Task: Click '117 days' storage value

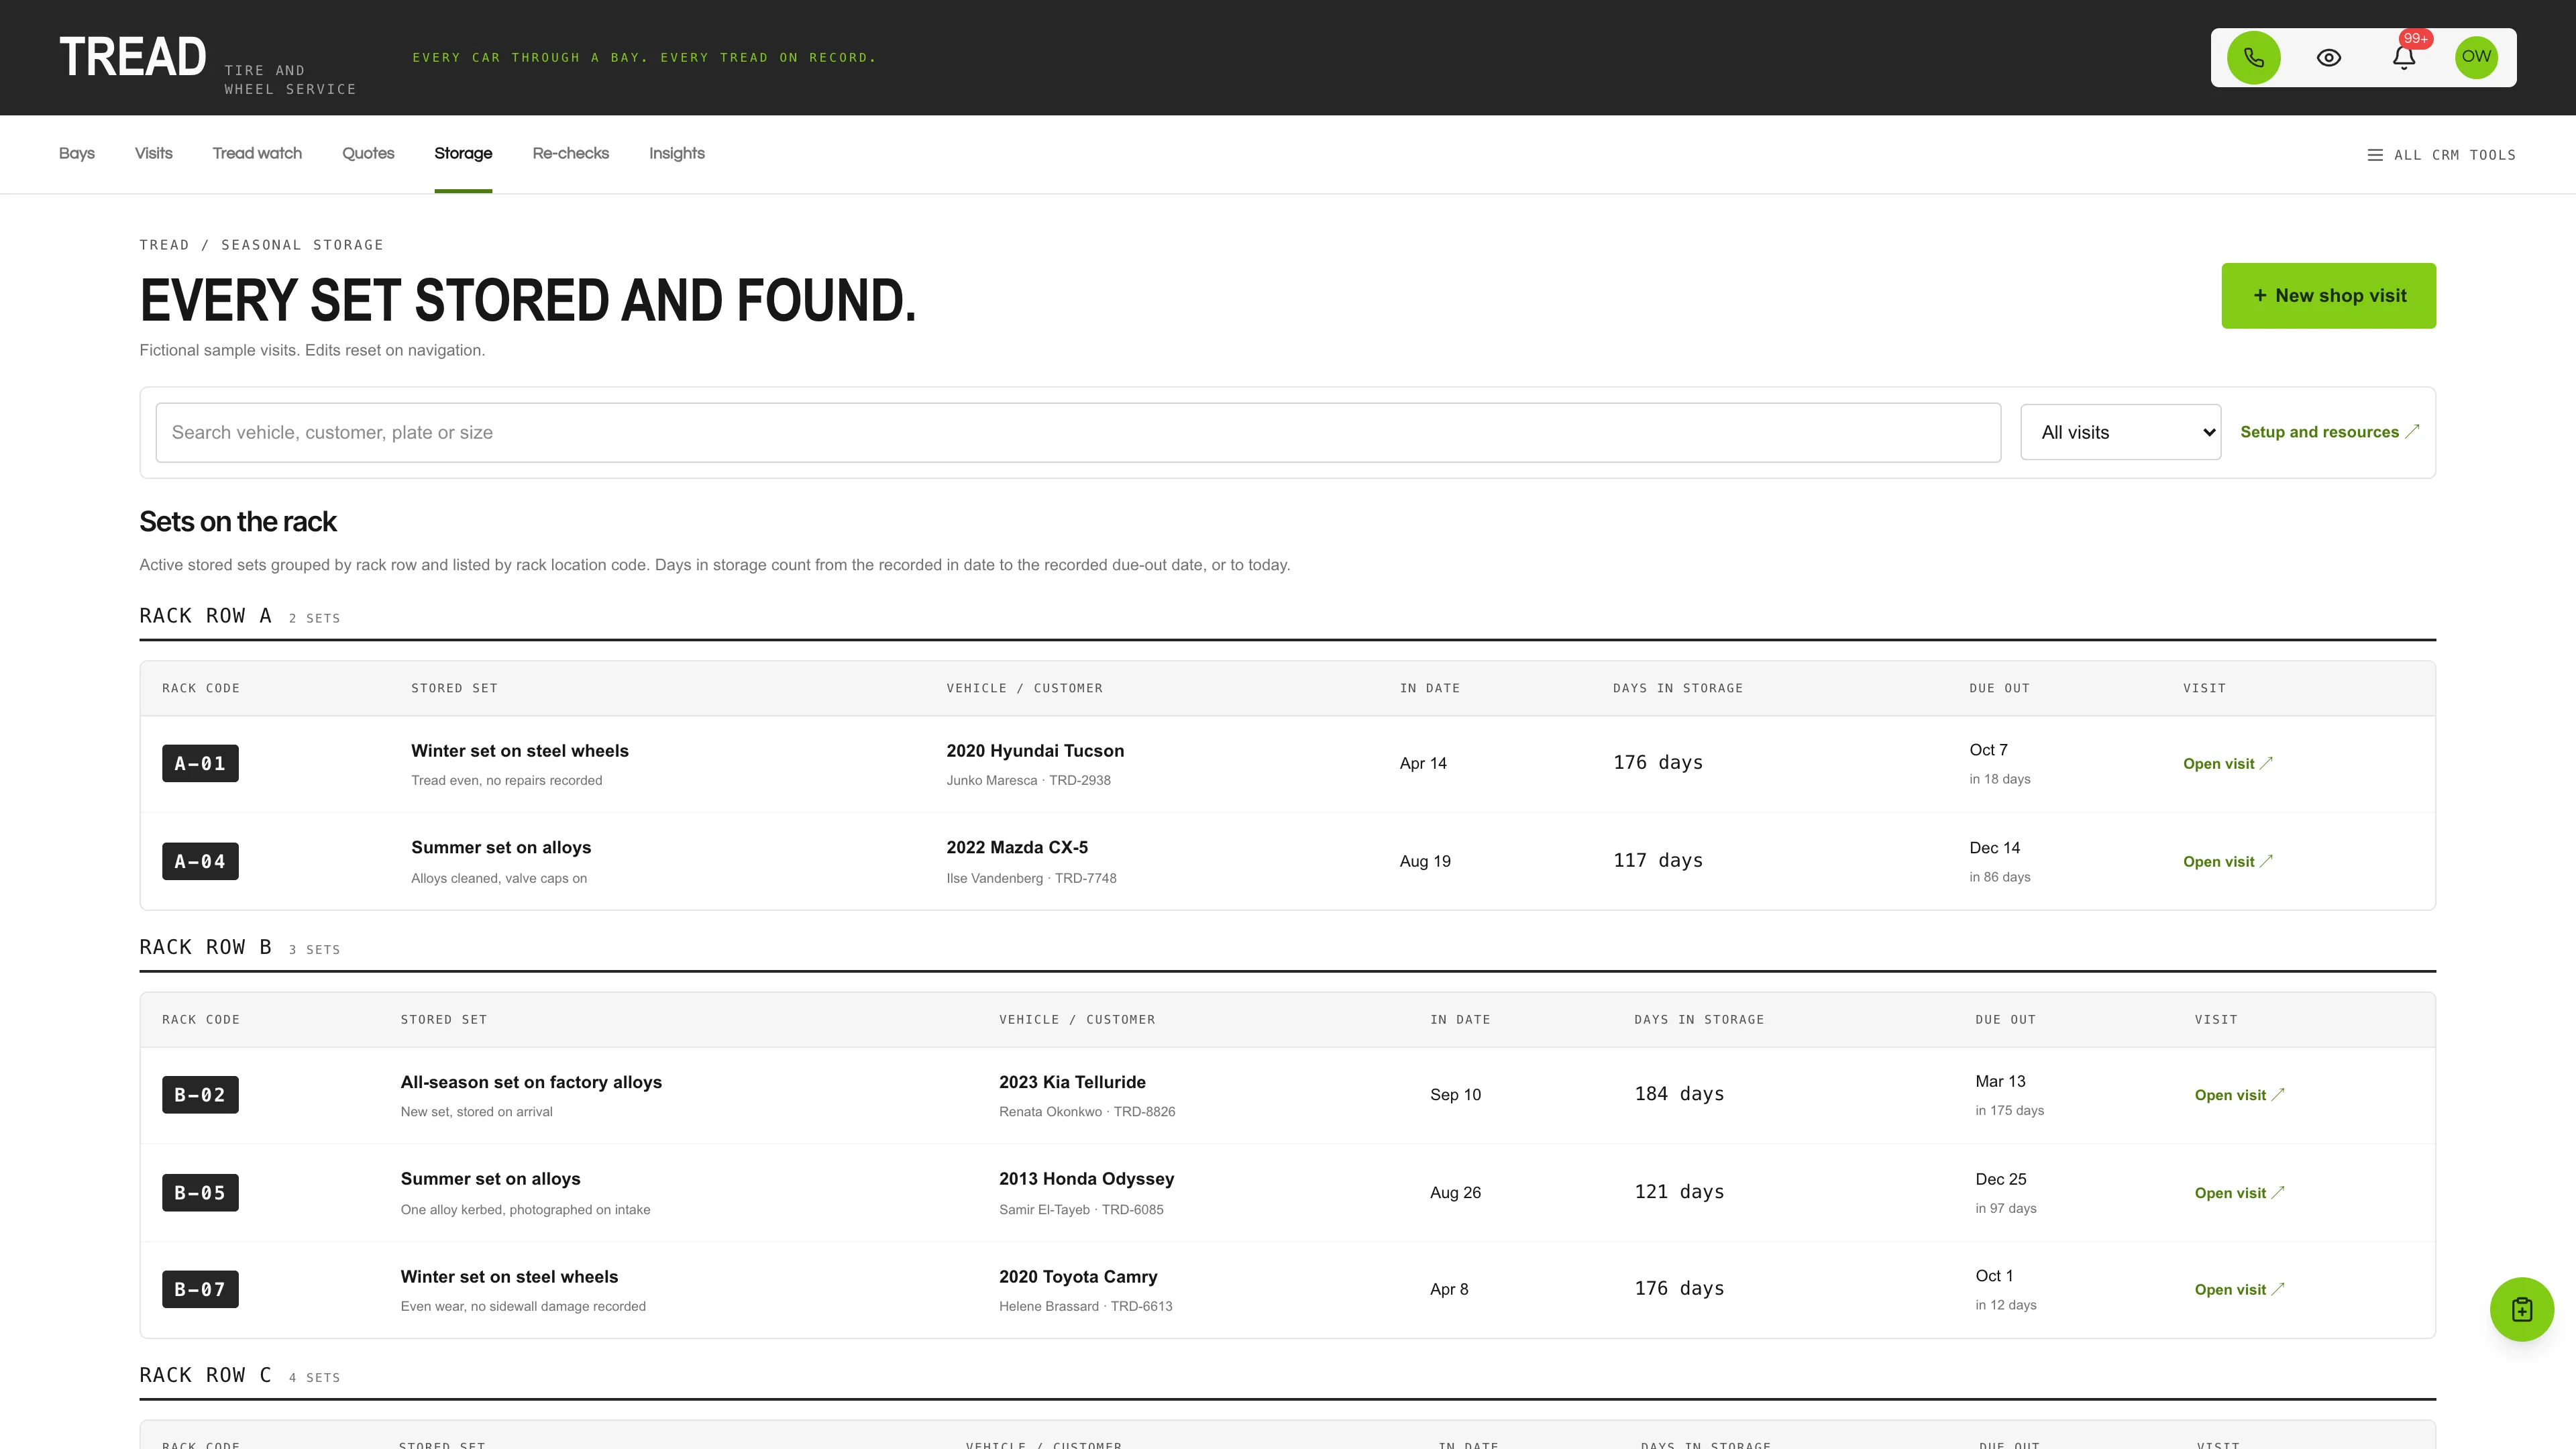Action: [x=1657, y=860]
